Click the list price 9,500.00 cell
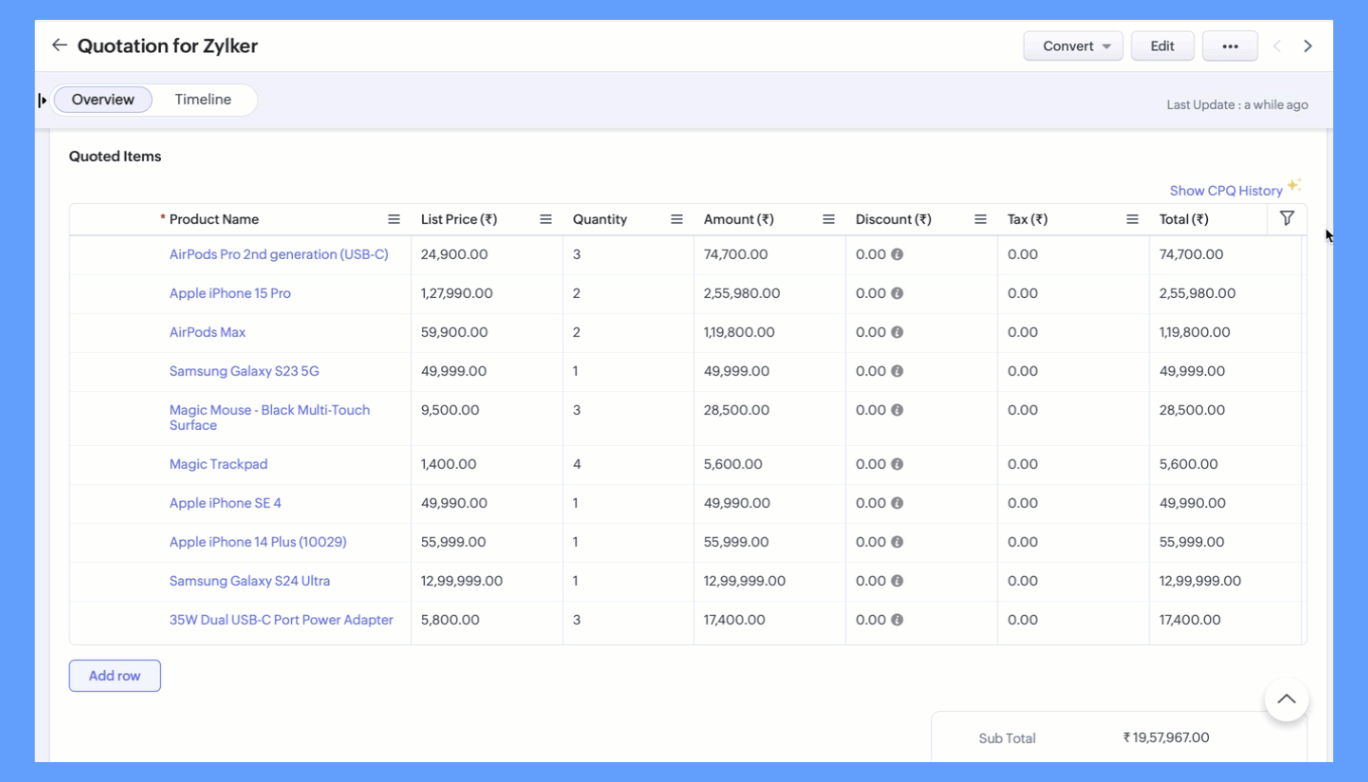The image size is (1368, 782). 450,410
